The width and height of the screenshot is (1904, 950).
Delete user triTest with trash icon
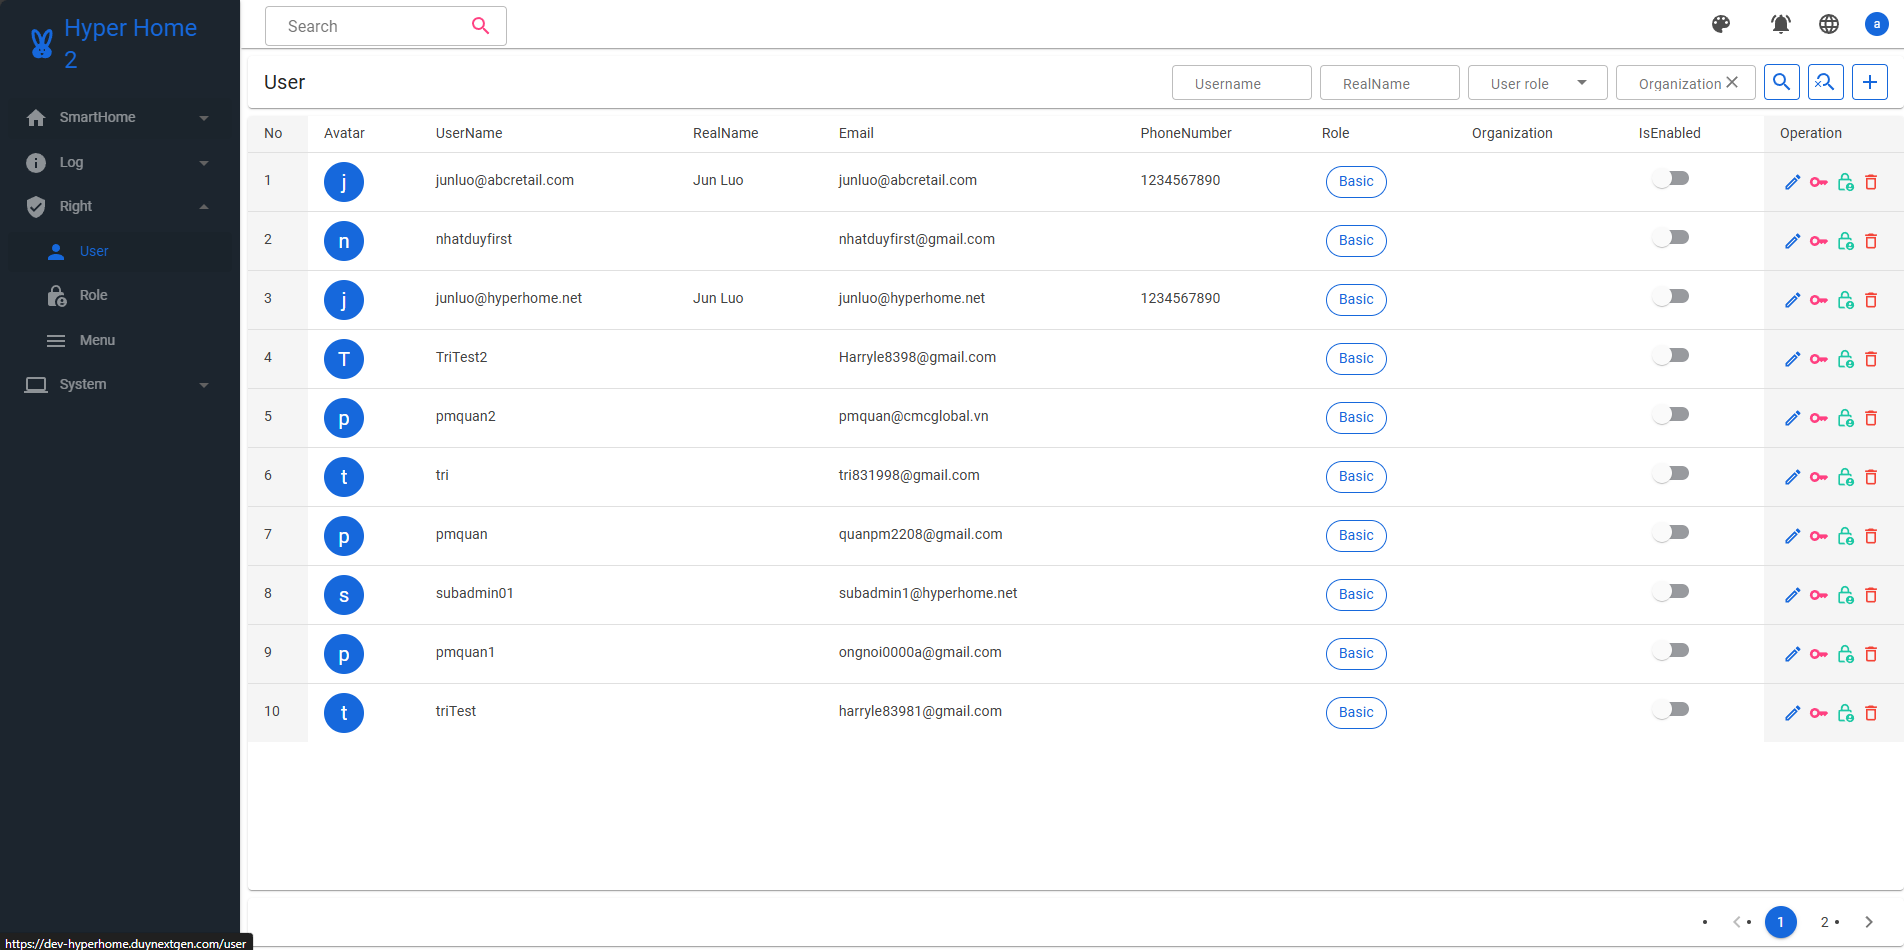tap(1871, 713)
